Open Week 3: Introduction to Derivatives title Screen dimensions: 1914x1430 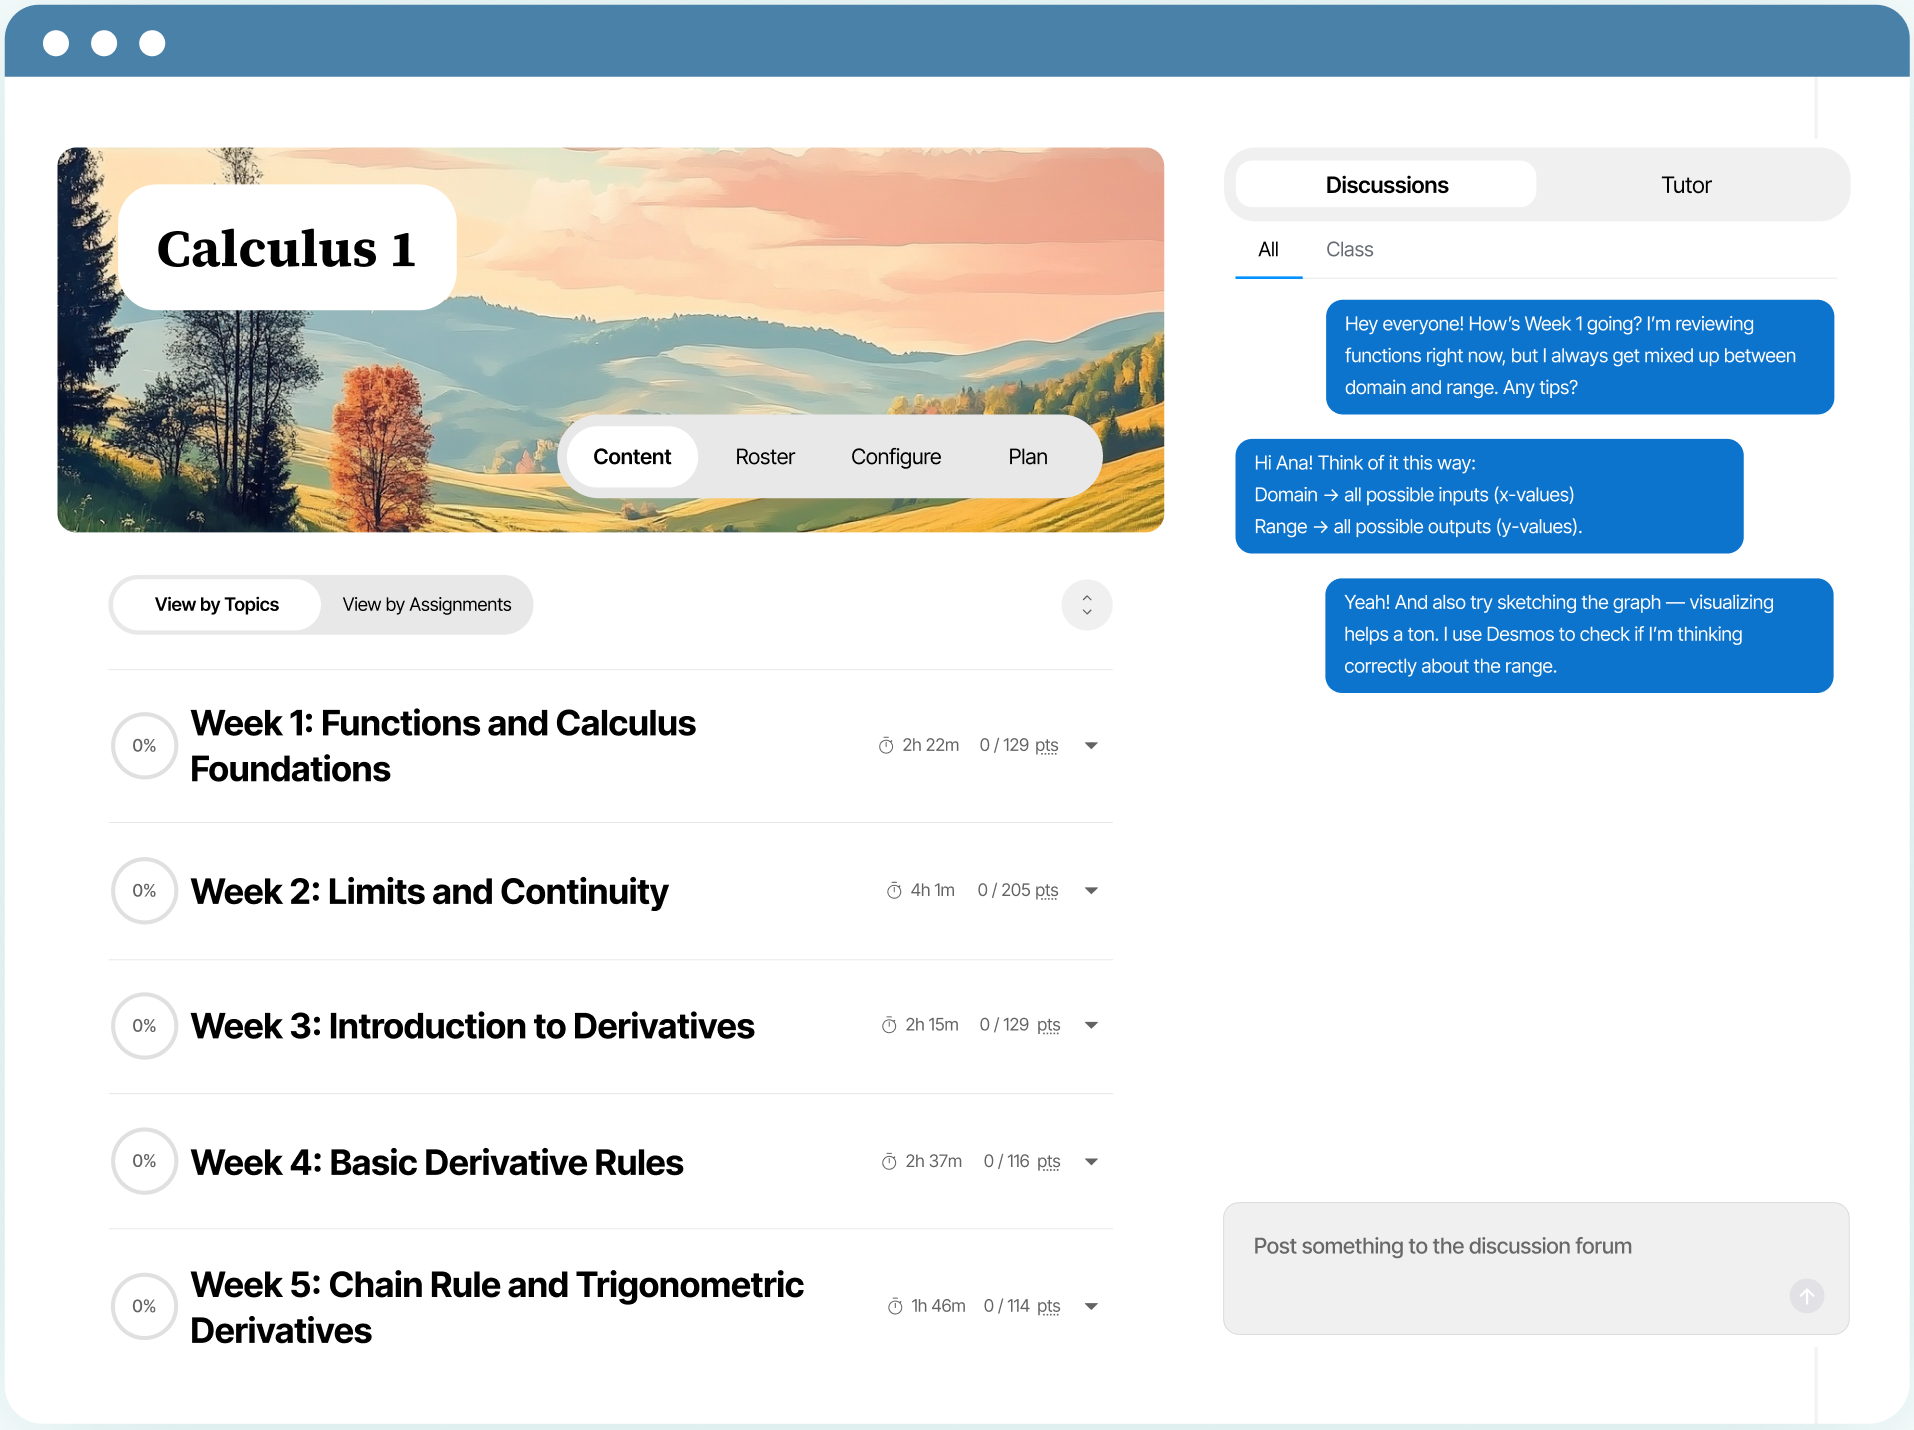tap(472, 1026)
